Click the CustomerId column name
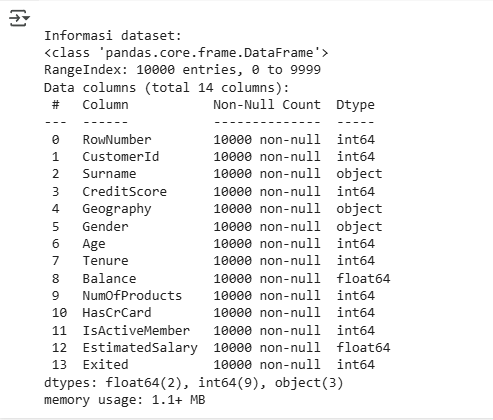 tap(121, 157)
